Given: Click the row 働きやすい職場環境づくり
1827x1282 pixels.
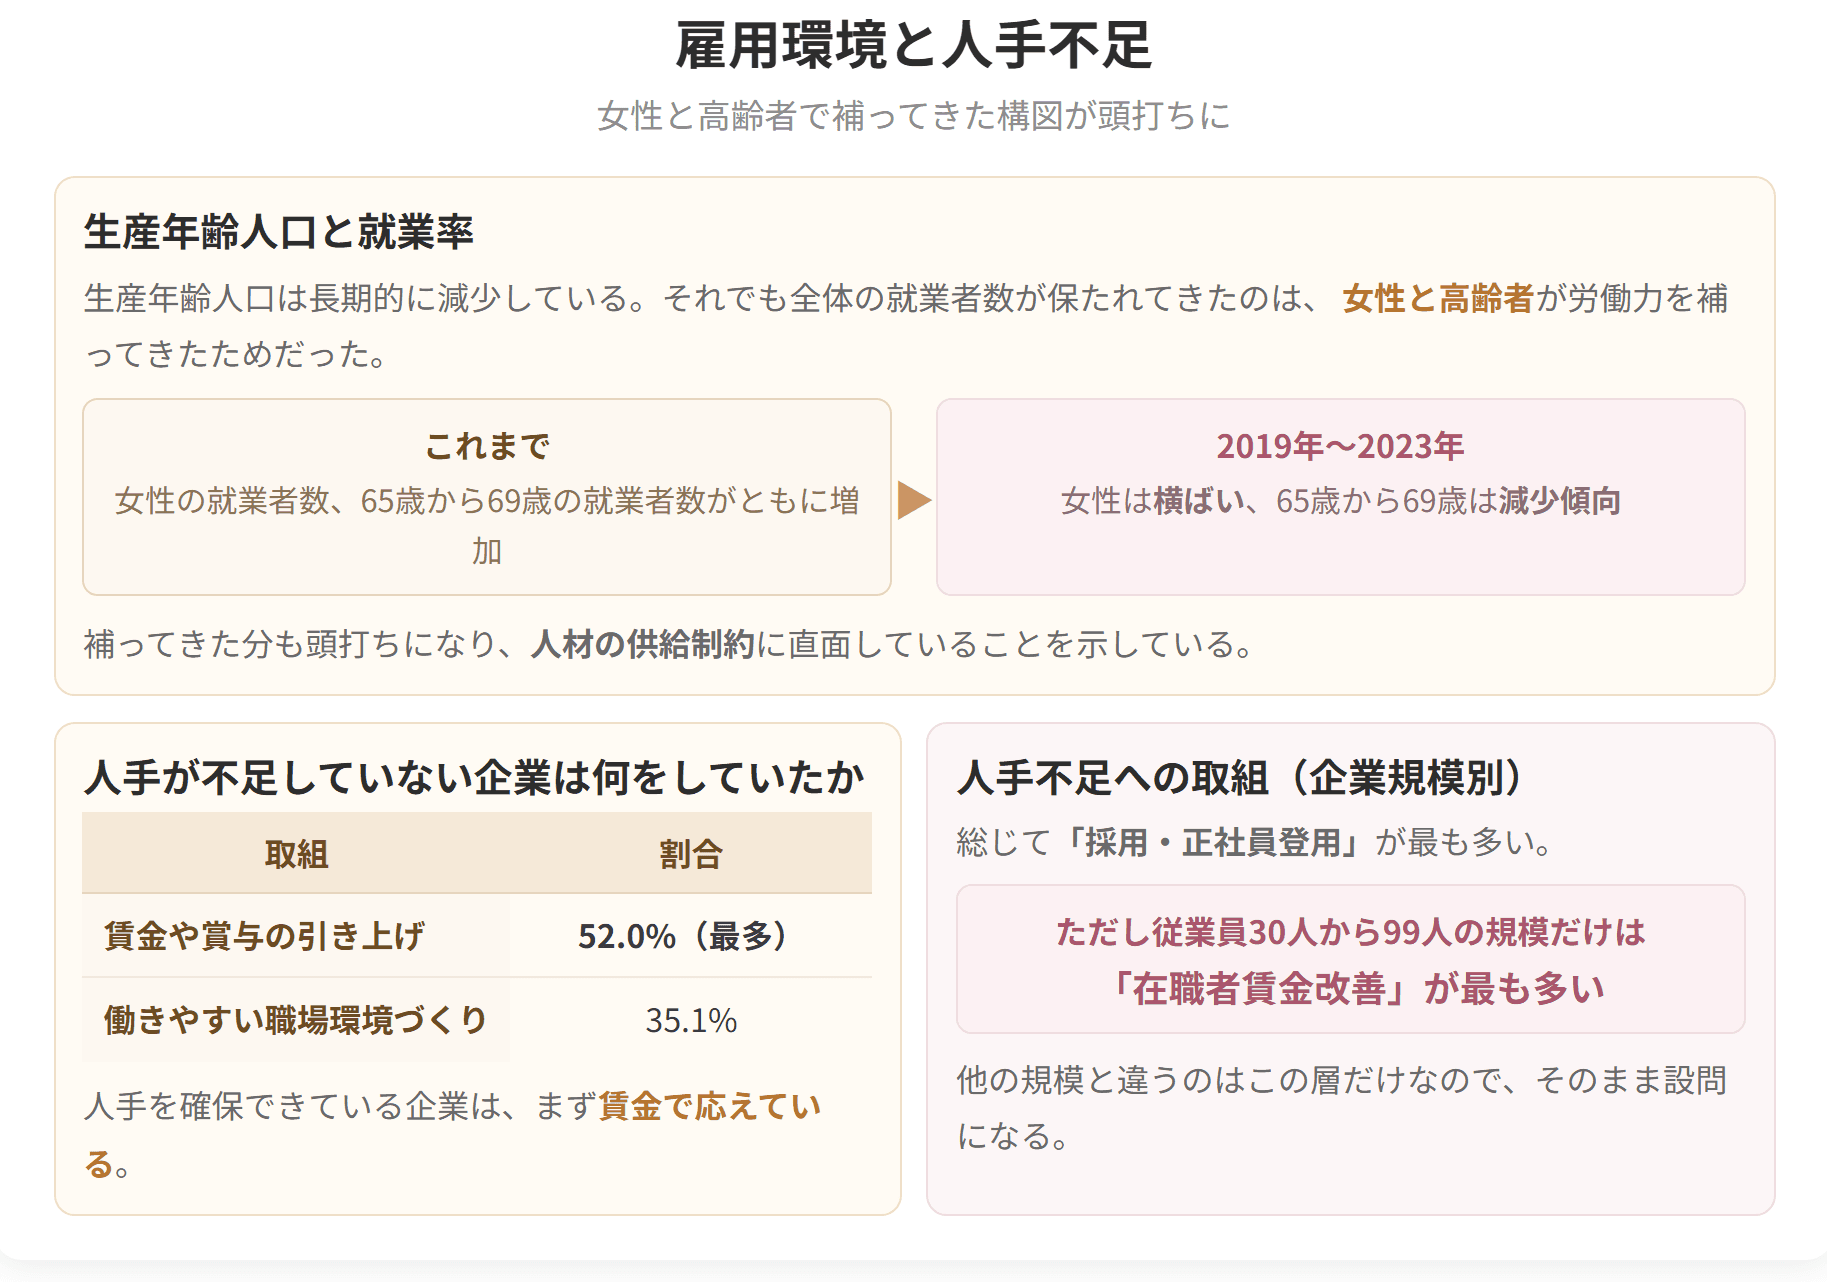Looking at the screenshot, I should click(477, 1020).
